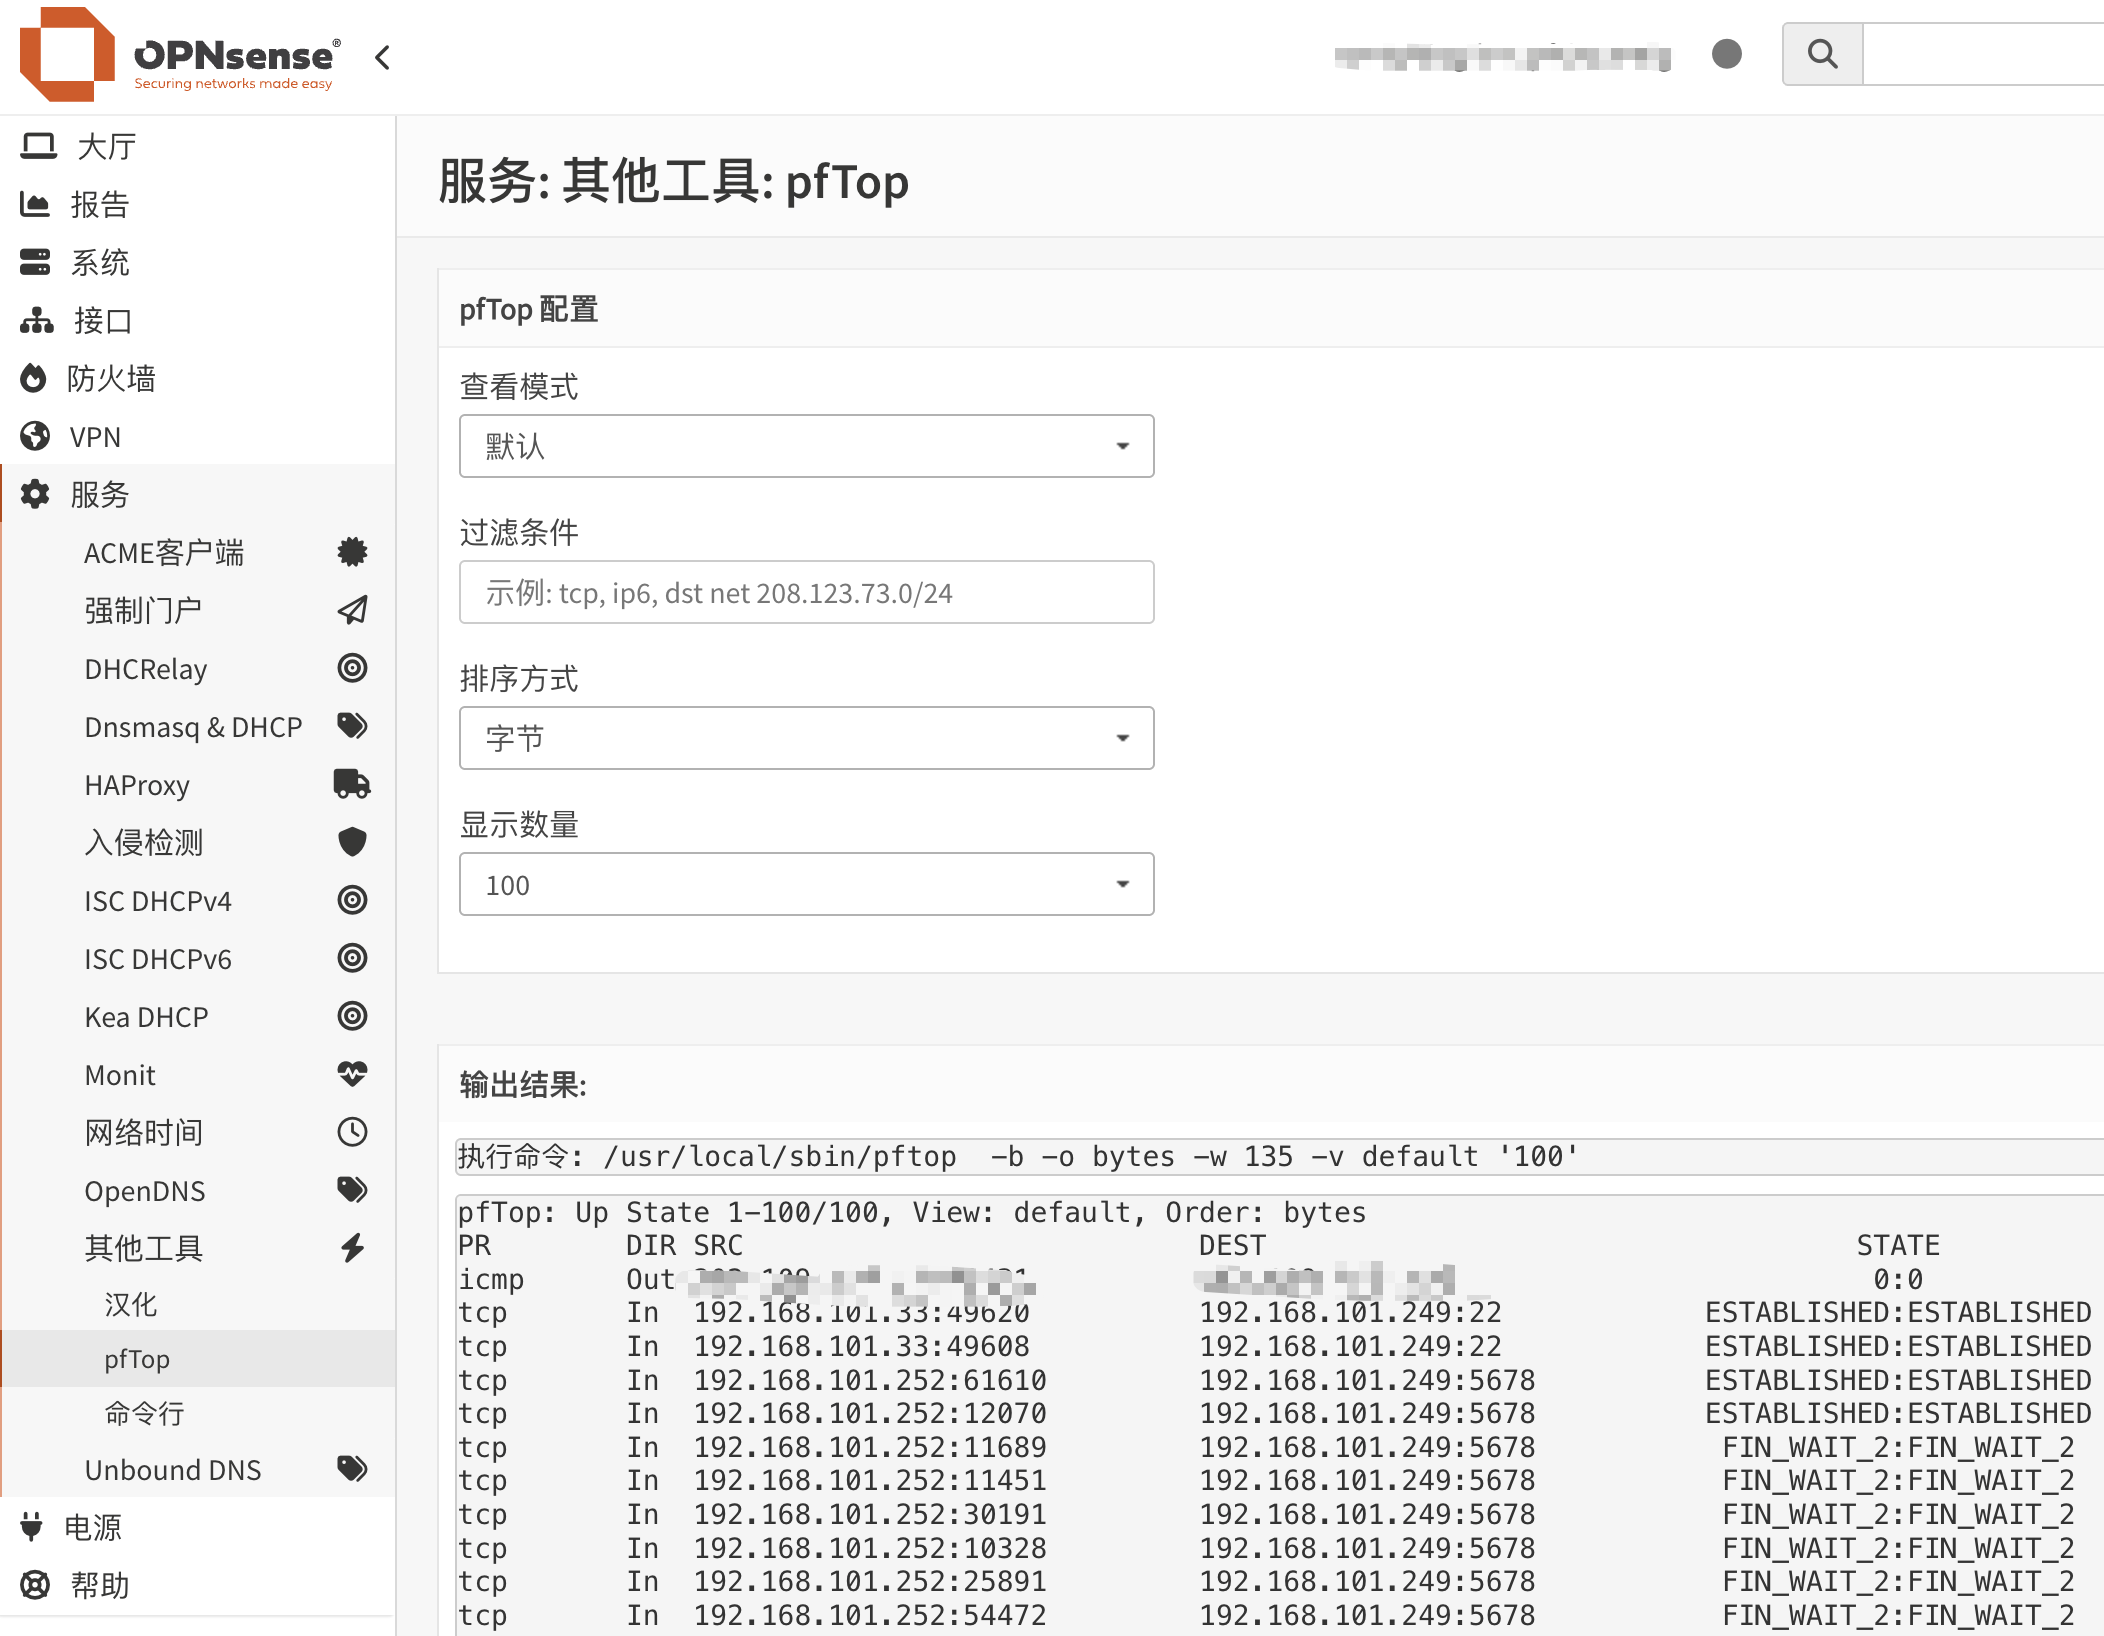2104x1636 pixels.
Task: Click the 强制门户 paper plane icon
Action: click(x=351, y=610)
